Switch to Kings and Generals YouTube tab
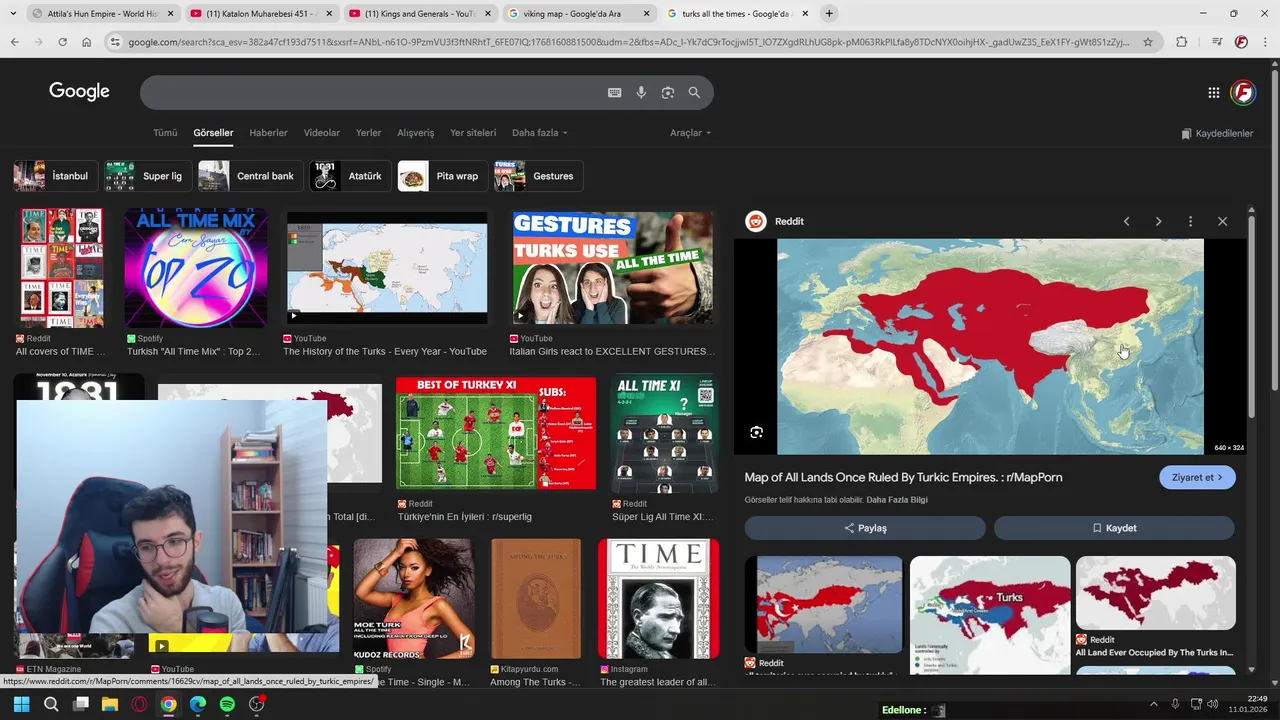Screen dimensions: 1280x720 [x=420, y=14]
